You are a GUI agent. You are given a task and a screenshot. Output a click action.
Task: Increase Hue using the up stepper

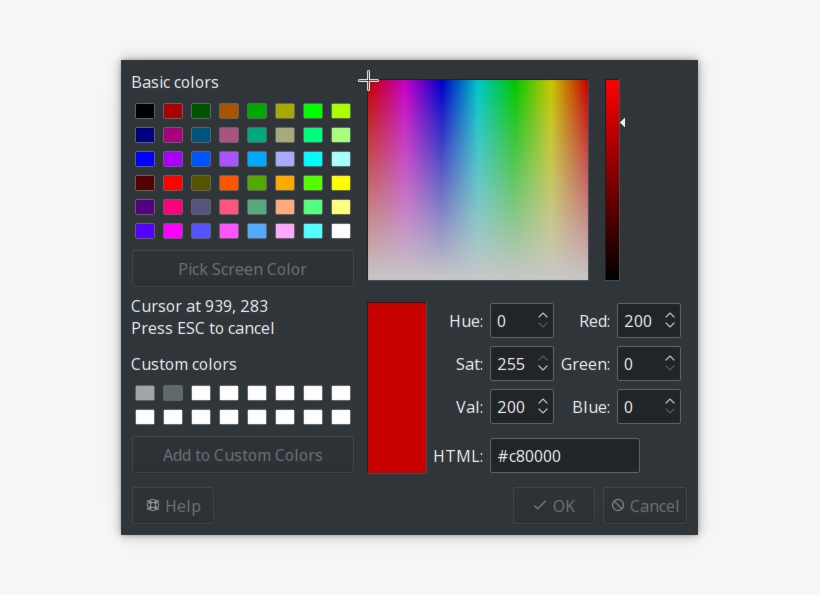point(543,314)
